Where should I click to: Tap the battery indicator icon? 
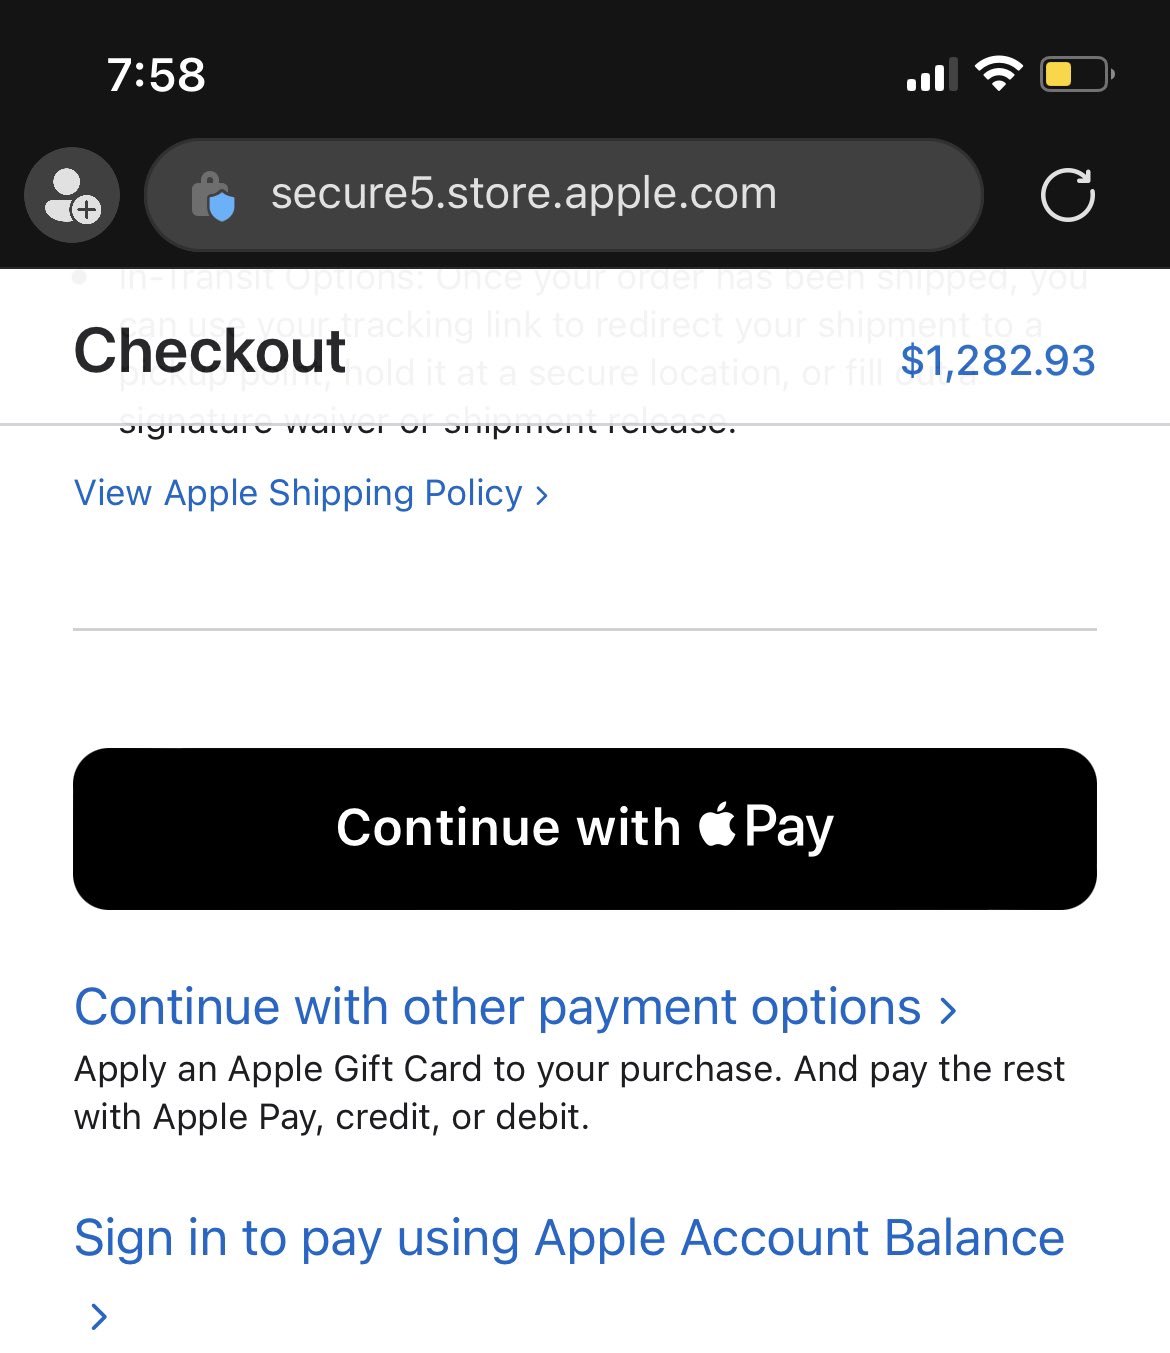point(1076,74)
